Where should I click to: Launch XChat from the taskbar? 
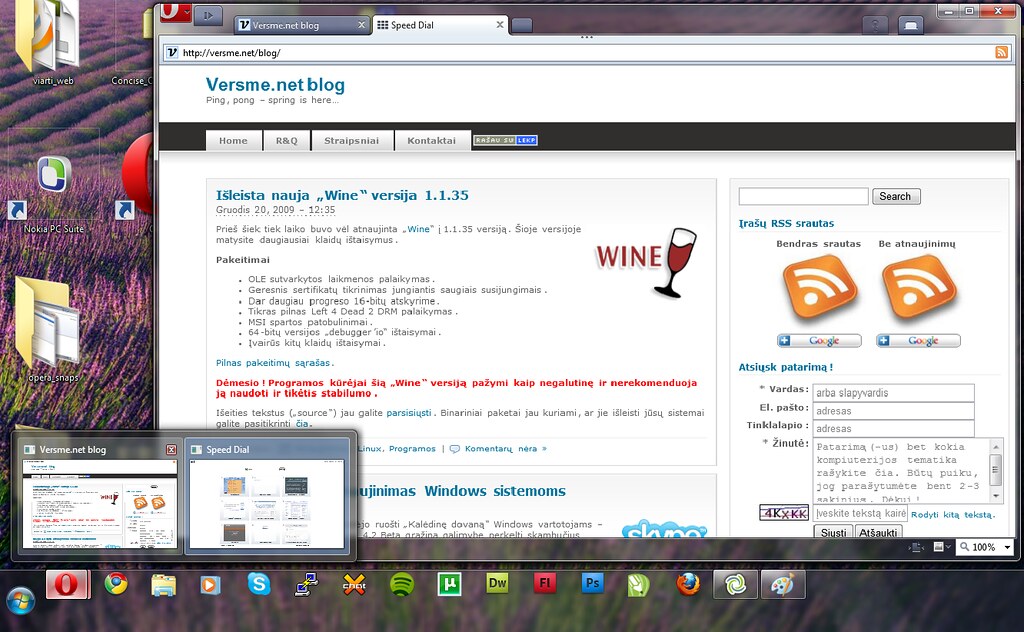click(354, 584)
